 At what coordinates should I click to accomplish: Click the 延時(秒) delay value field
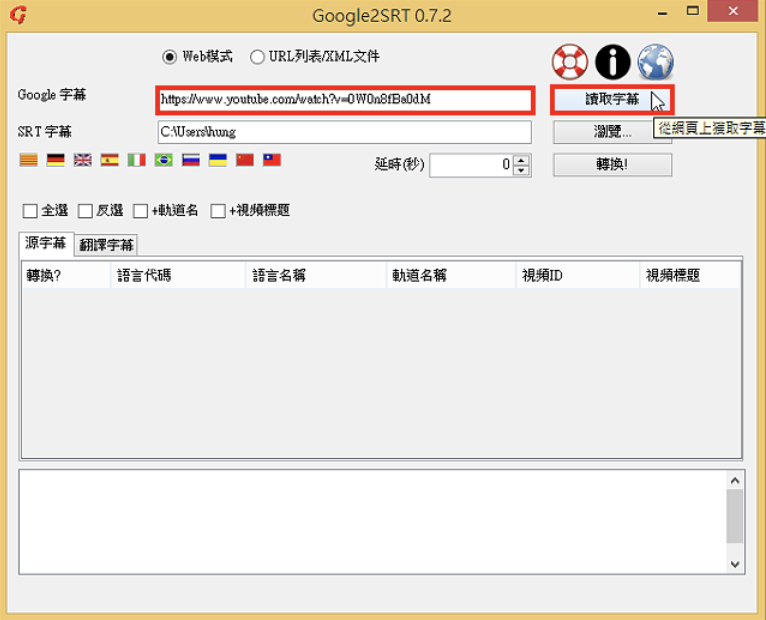(471, 165)
